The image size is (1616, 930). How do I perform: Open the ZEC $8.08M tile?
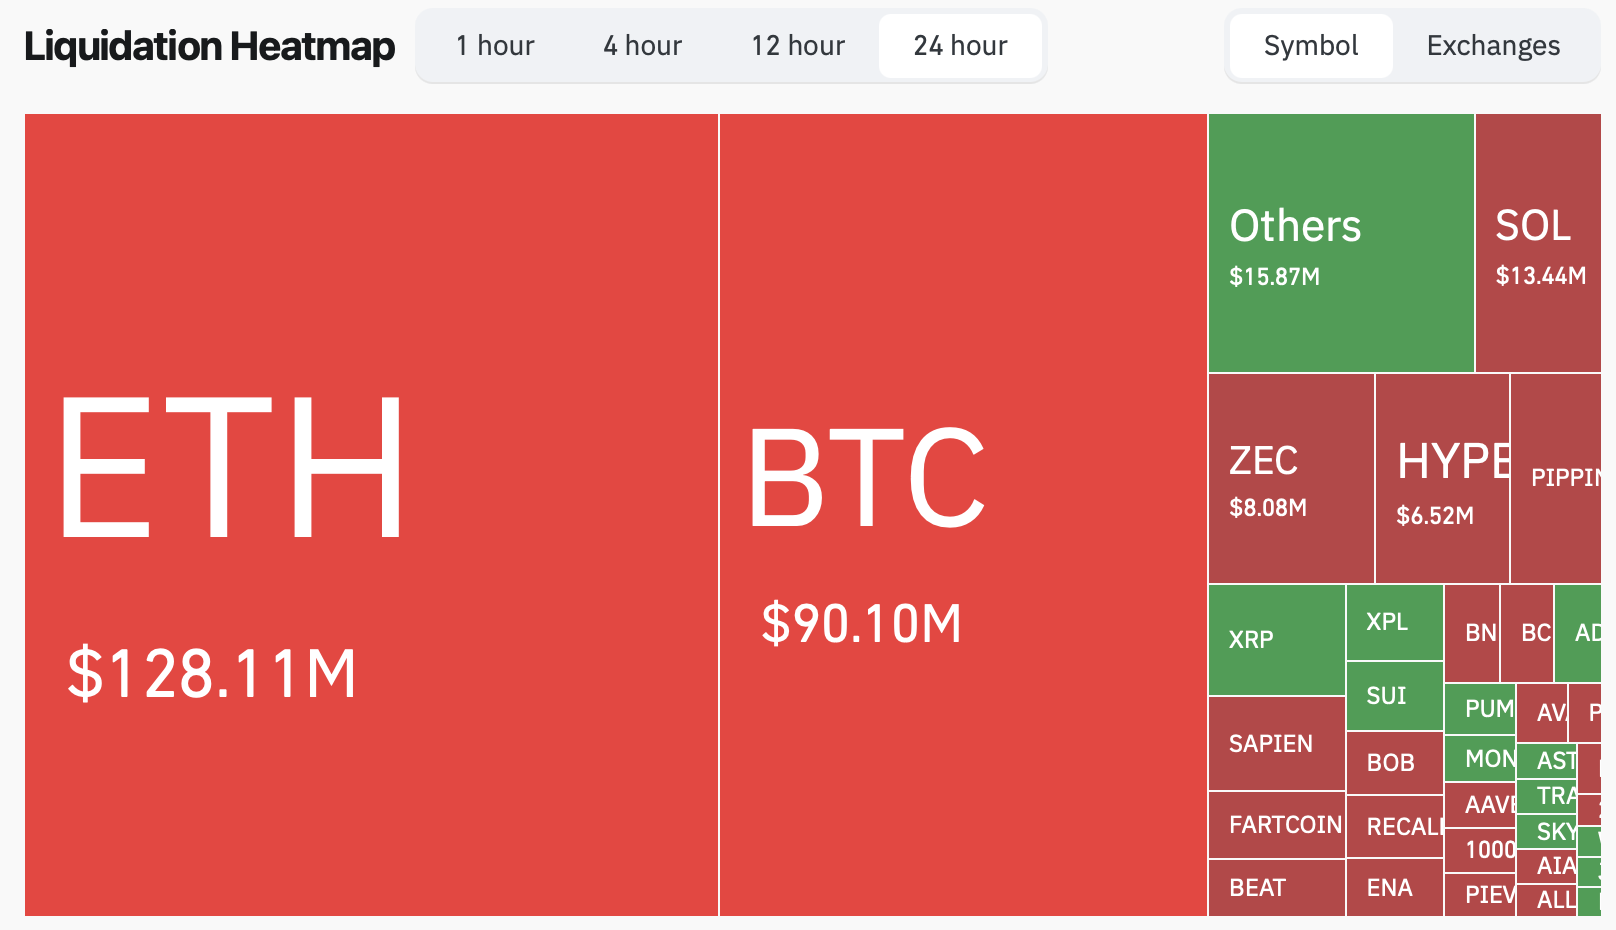(1291, 479)
